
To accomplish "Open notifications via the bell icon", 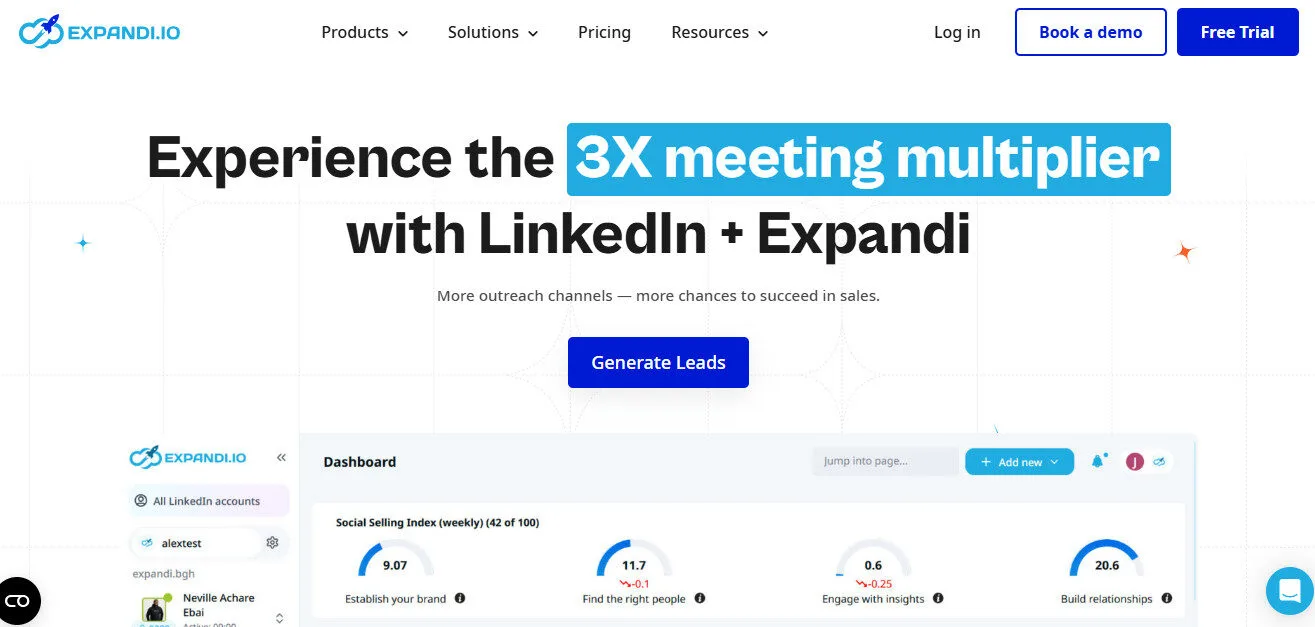I will [1098, 461].
